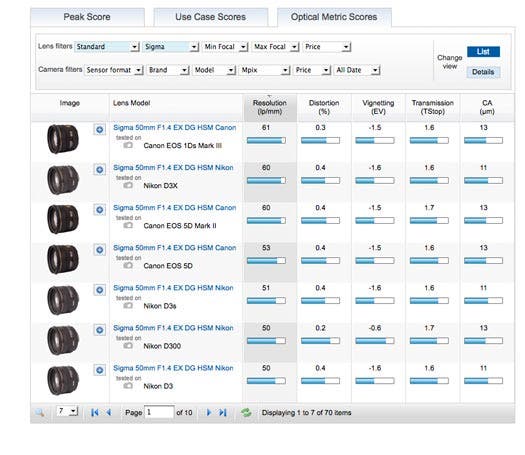Click CA bar in the Nikon D3 row
This screenshot has height=455, width=525.
point(483,381)
